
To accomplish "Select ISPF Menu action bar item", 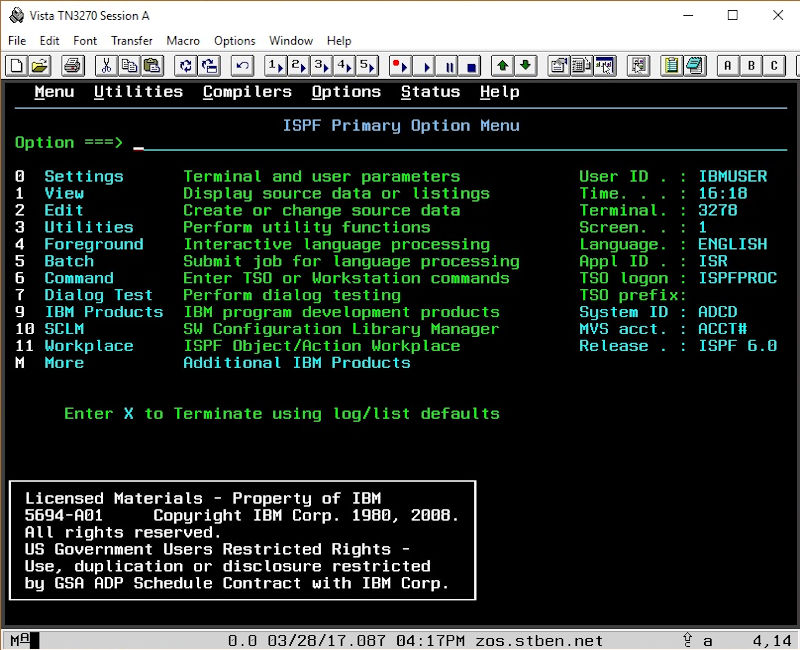I will pos(54,92).
